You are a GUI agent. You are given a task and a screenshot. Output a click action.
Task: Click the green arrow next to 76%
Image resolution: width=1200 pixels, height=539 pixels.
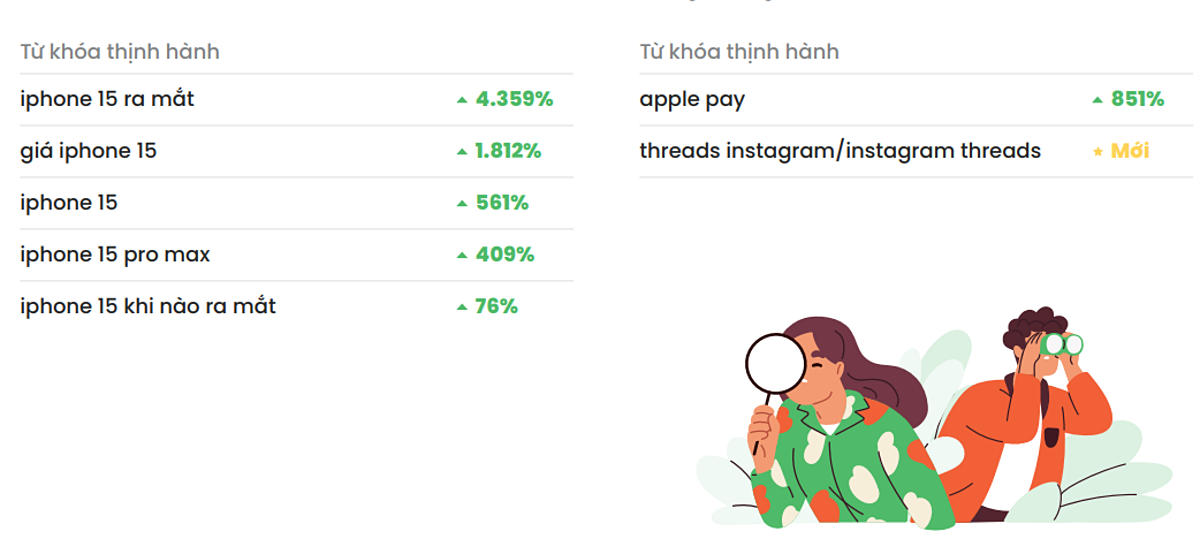pos(462,308)
